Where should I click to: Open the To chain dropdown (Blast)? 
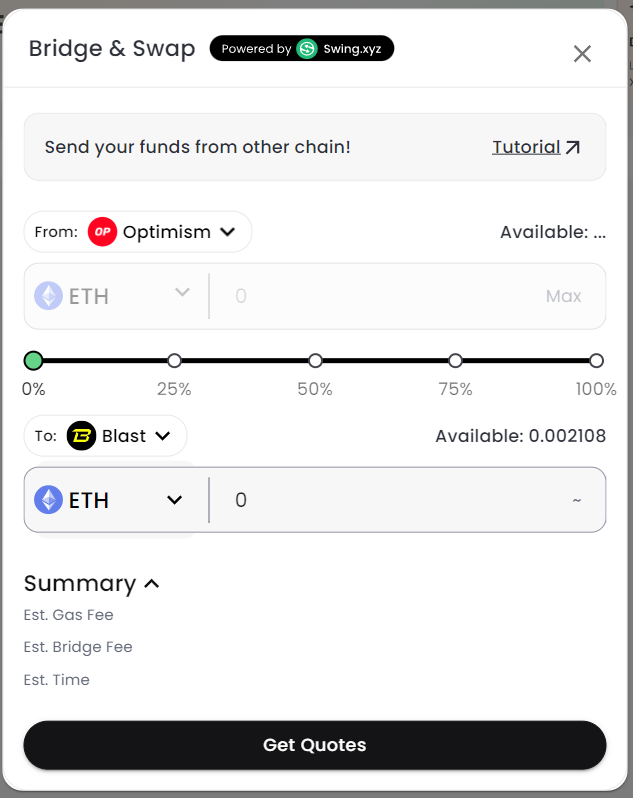[x=106, y=436]
